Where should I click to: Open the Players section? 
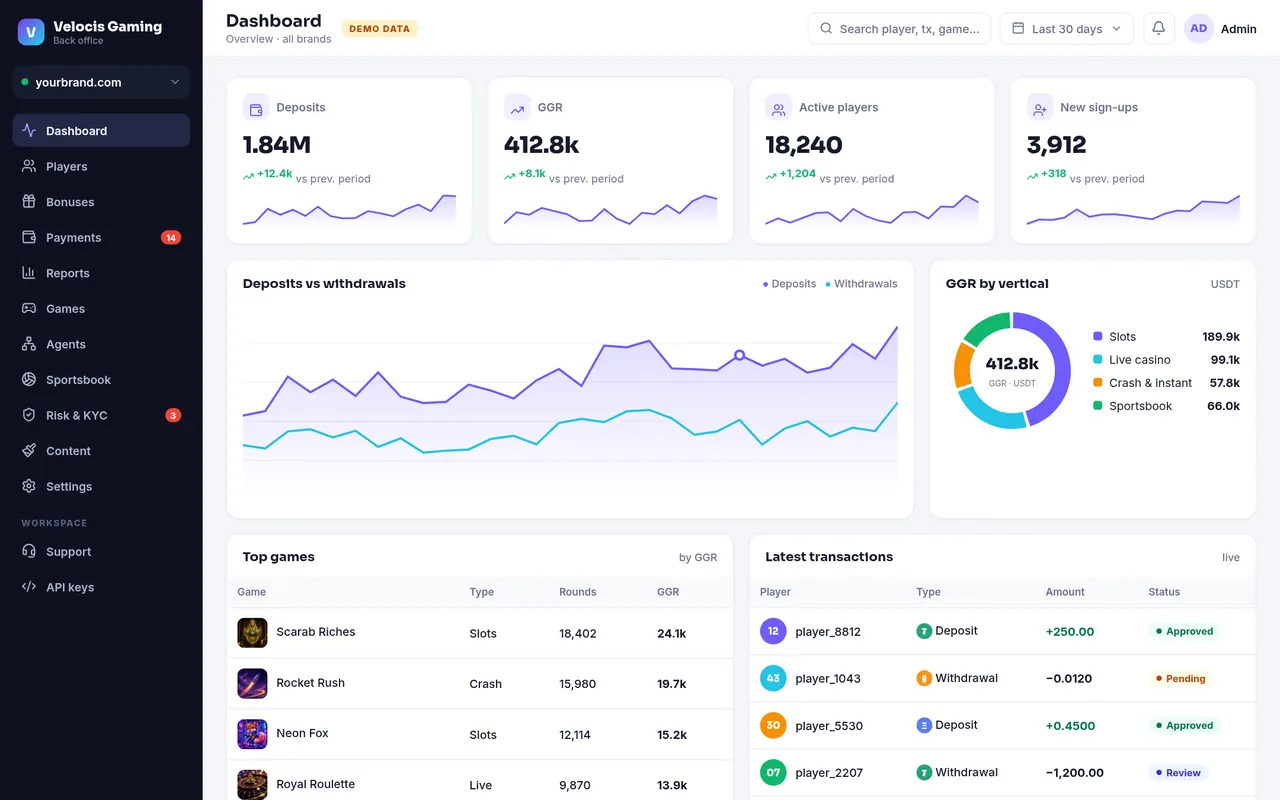101,166
